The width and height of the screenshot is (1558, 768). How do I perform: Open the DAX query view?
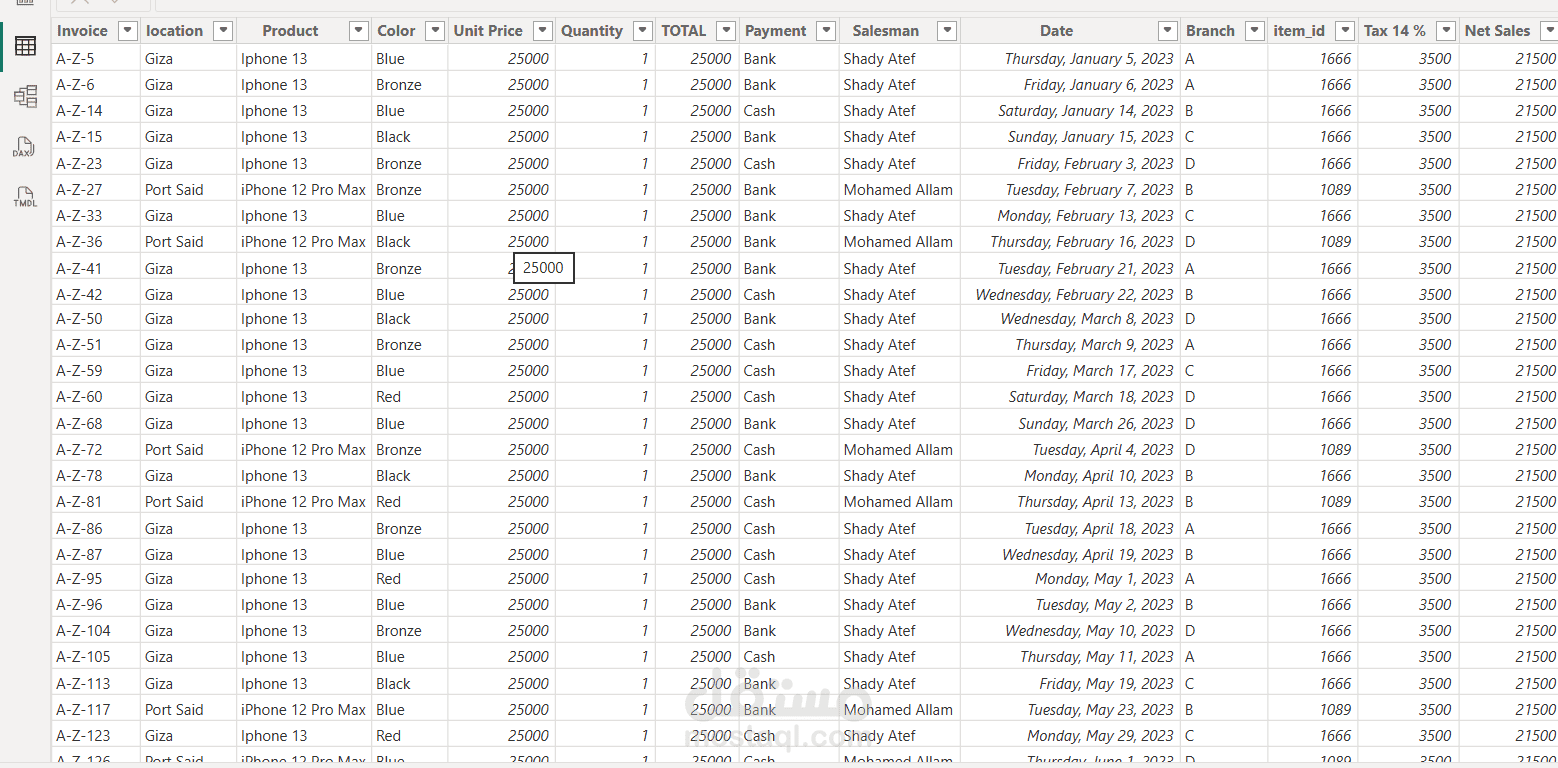click(25, 148)
